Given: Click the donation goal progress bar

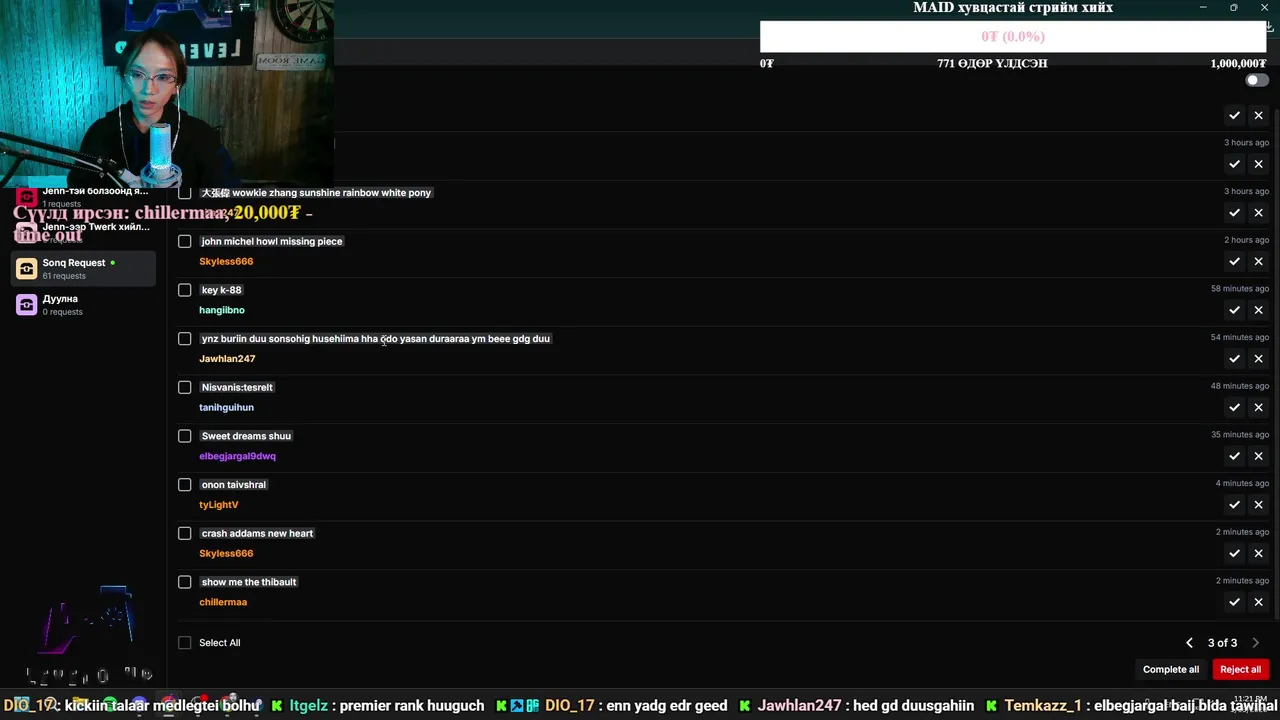Looking at the screenshot, I should click(1013, 37).
